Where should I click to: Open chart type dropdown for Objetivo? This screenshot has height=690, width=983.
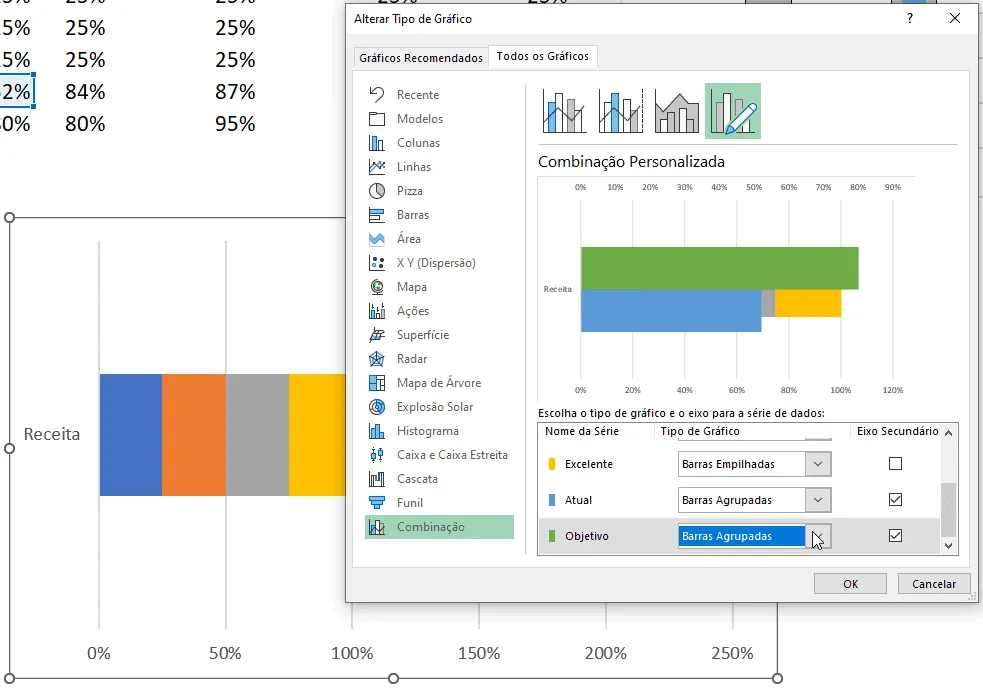coord(818,536)
